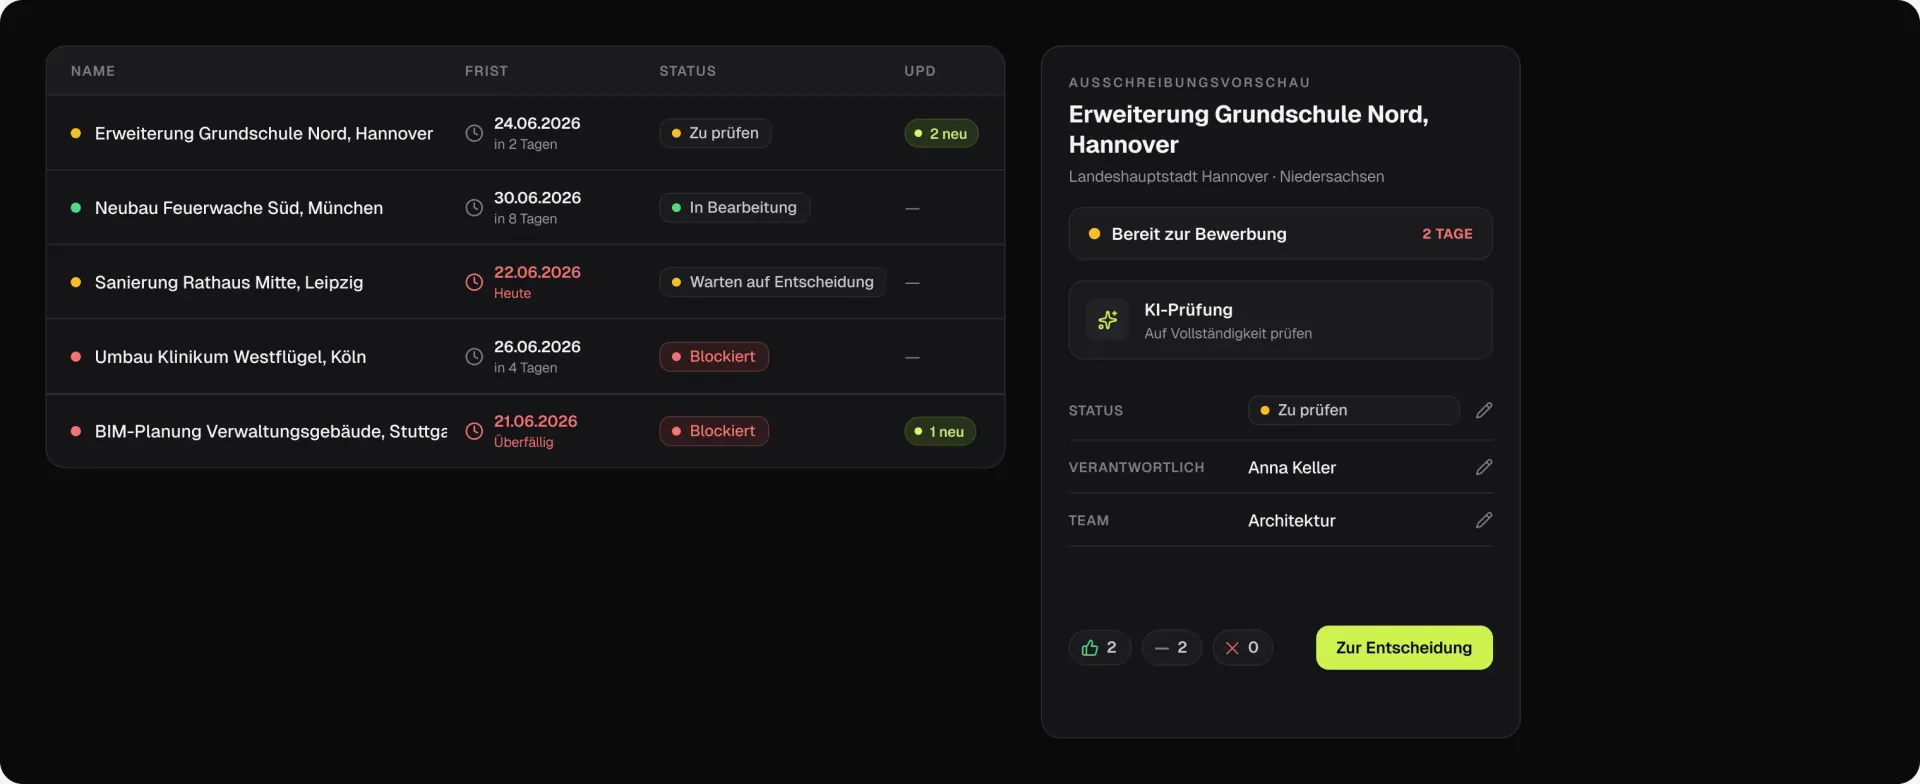Click the clock icon beside 24.06.2026
Viewport: 1920px width, 784px height.
pyautogui.click(x=474, y=133)
